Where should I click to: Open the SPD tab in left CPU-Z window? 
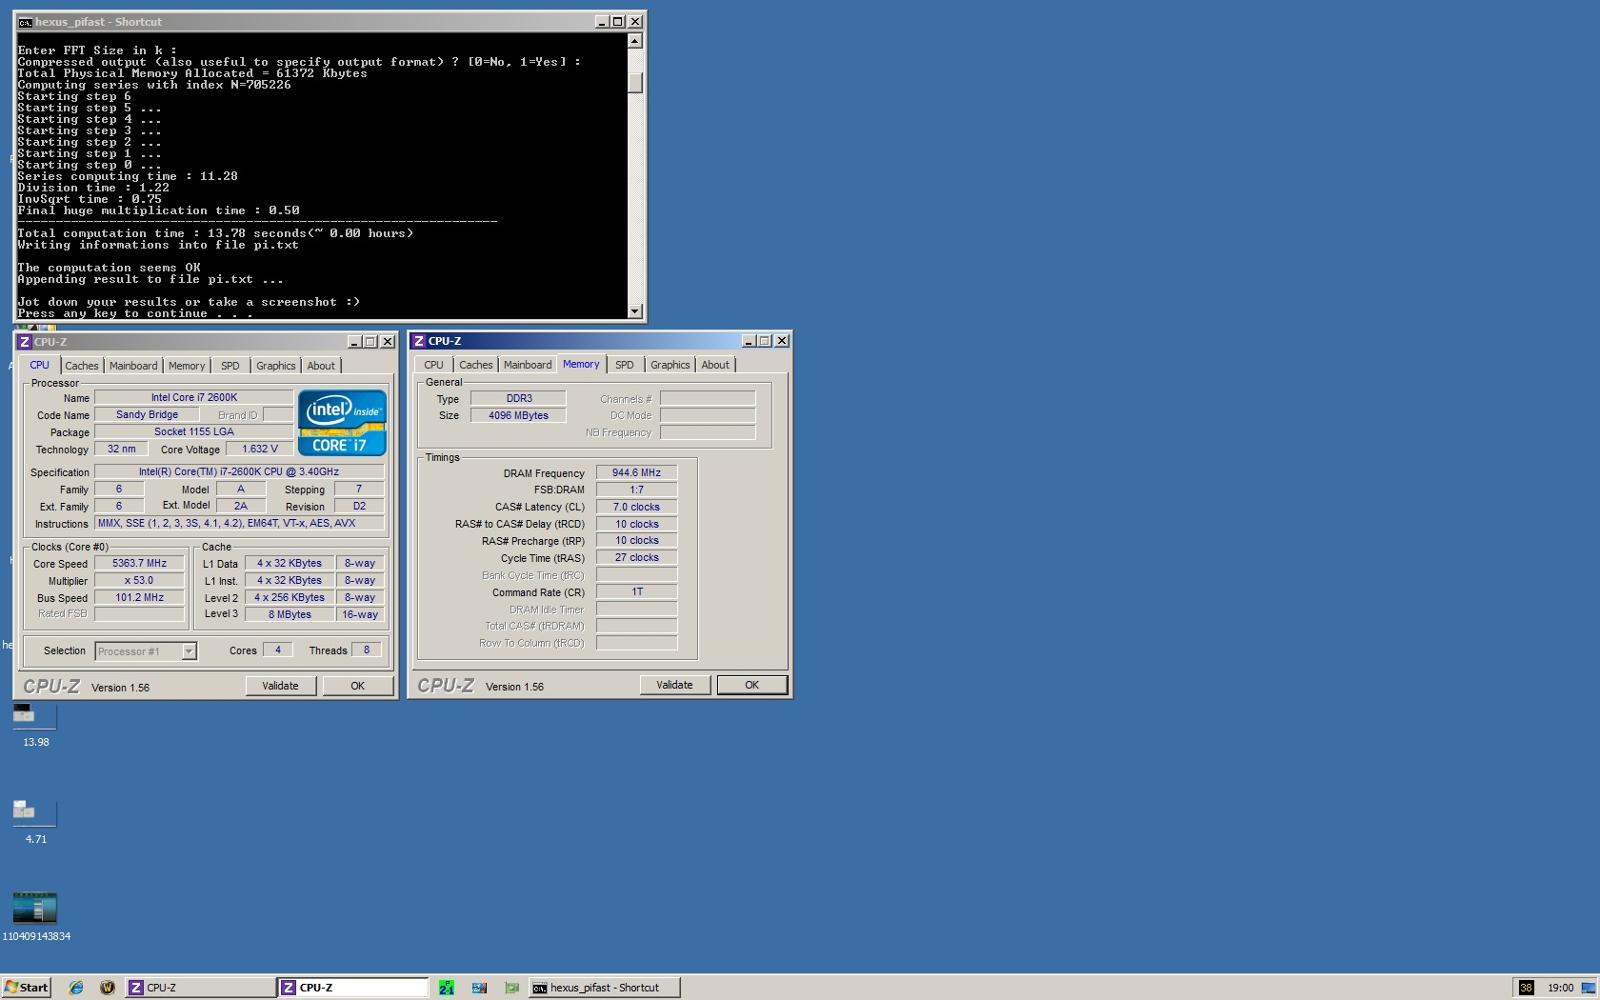[x=230, y=366]
